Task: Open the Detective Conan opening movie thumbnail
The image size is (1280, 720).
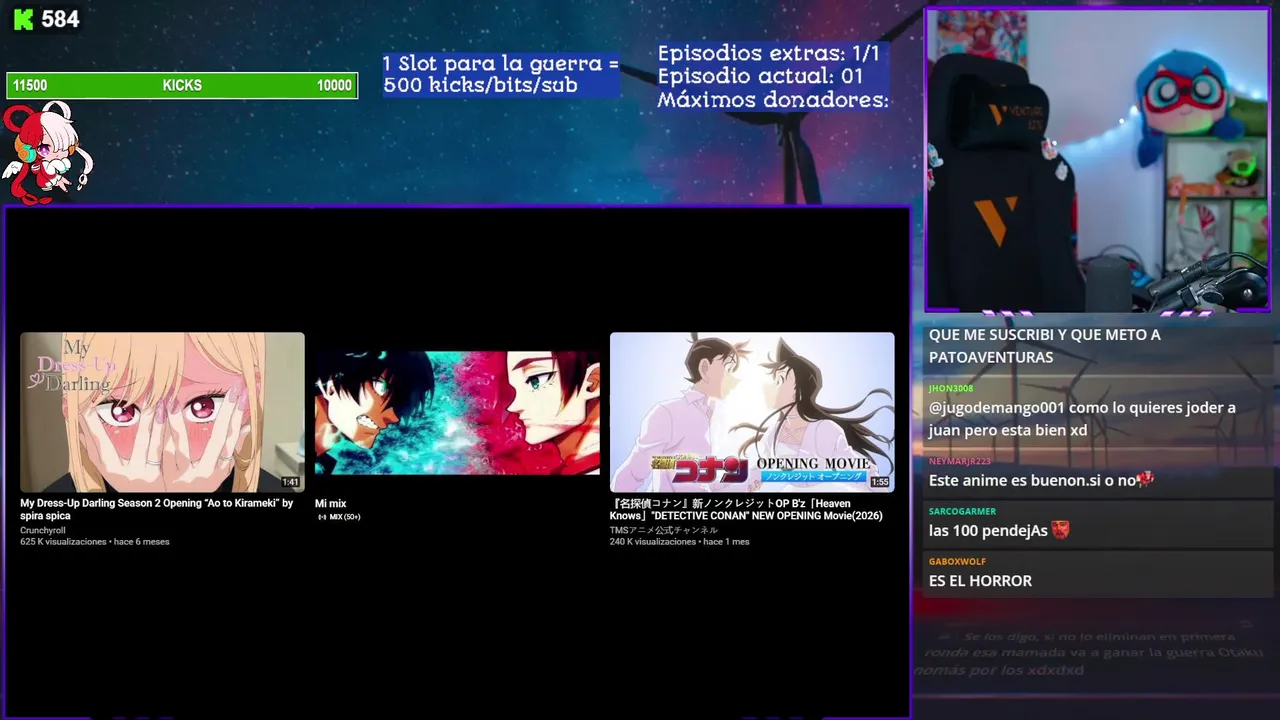Action: click(x=752, y=412)
